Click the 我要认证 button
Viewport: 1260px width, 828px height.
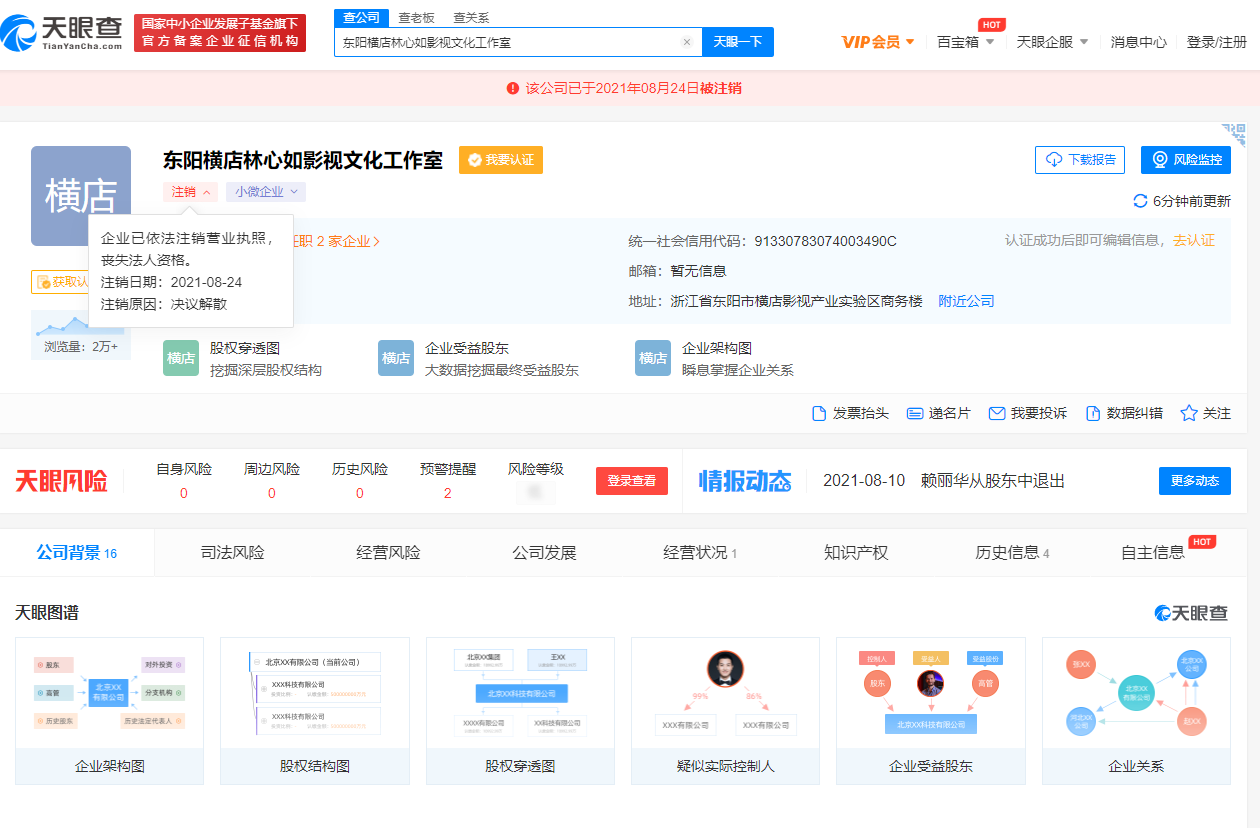501,160
